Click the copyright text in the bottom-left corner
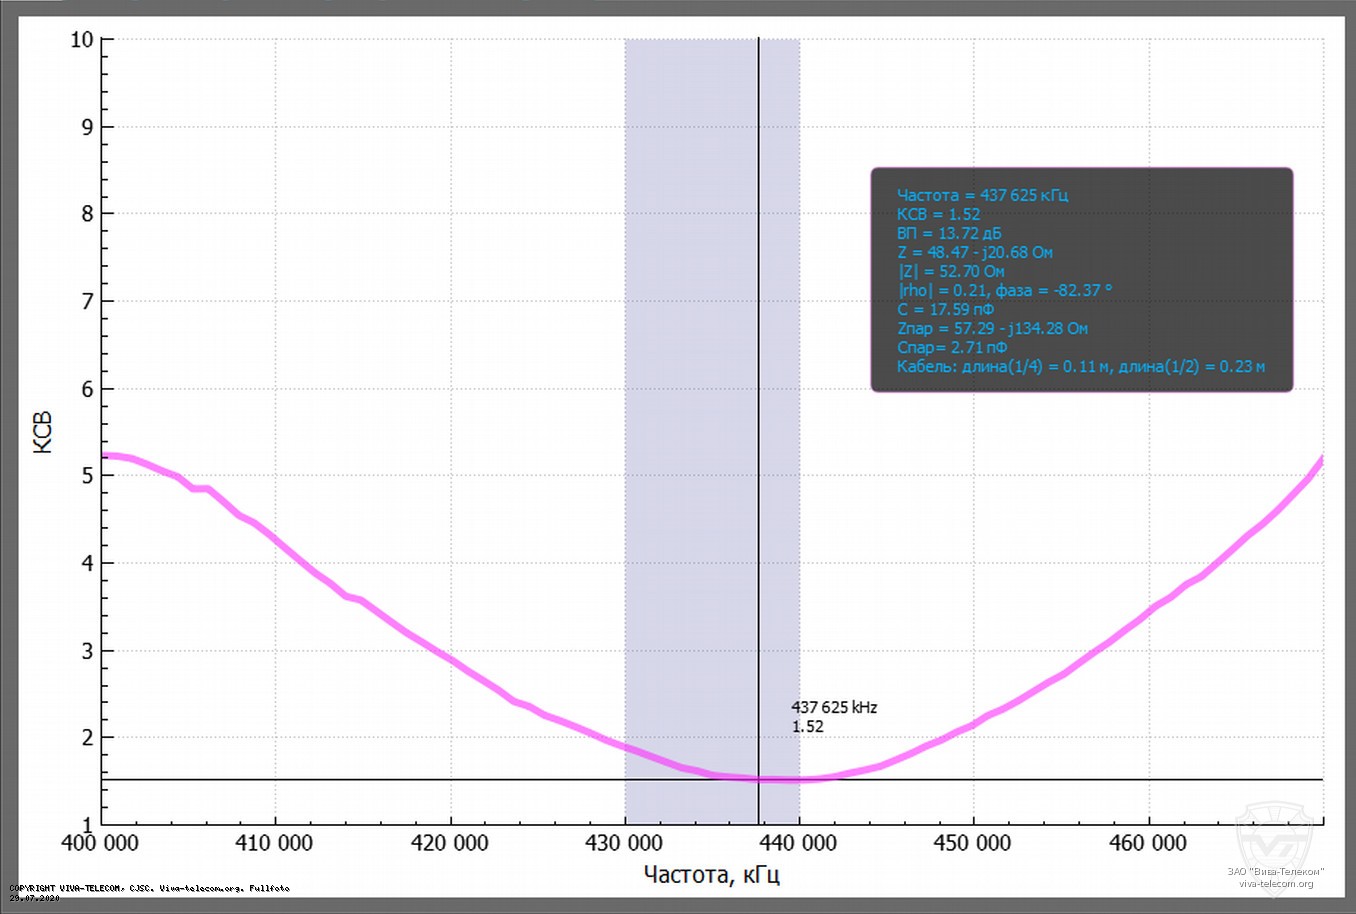 point(150,888)
